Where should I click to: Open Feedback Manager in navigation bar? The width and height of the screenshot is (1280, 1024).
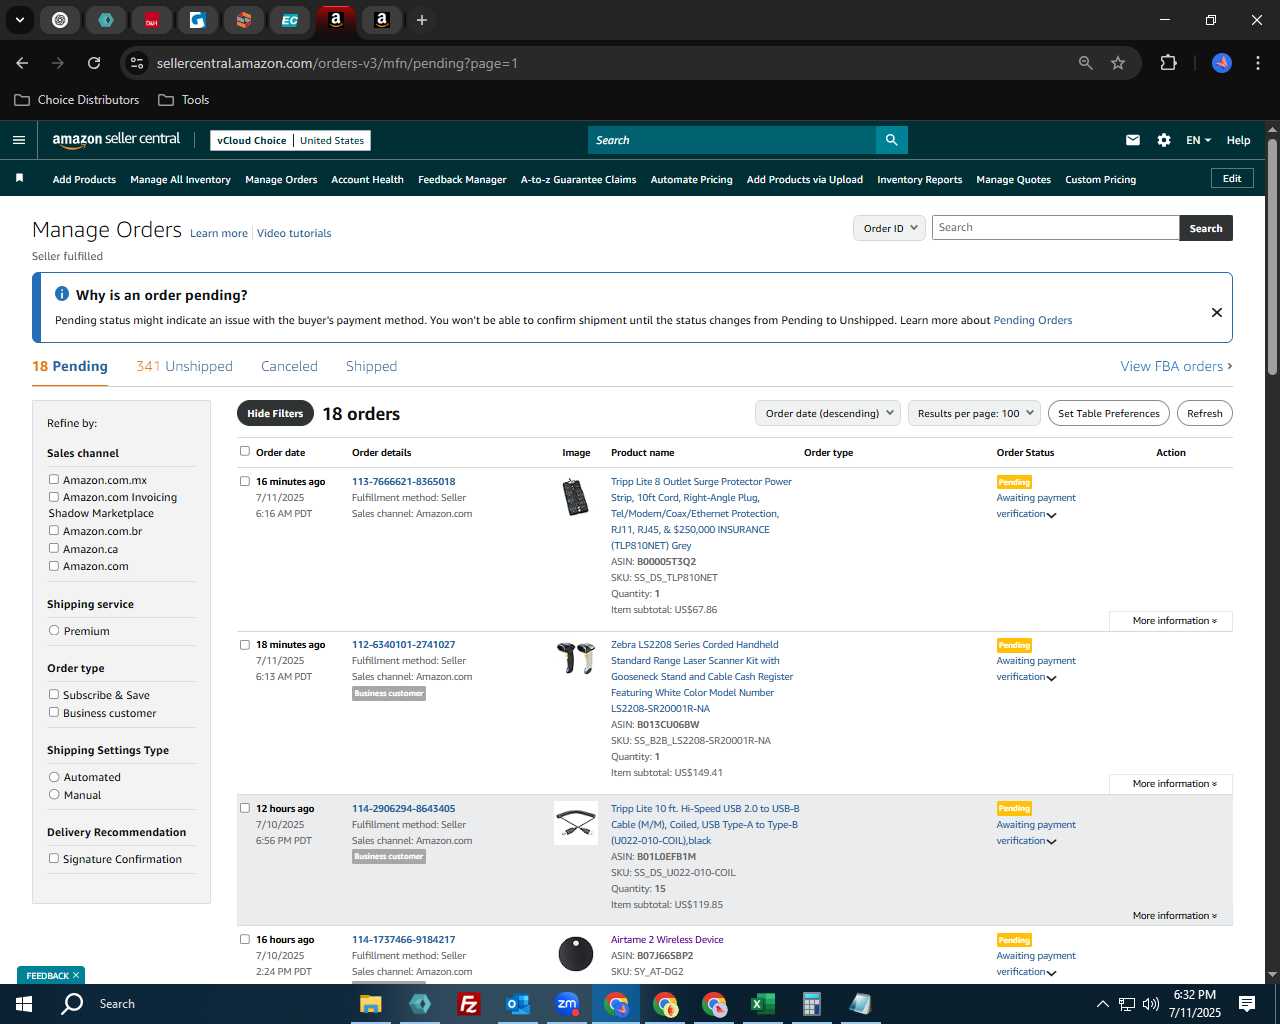click(462, 180)
